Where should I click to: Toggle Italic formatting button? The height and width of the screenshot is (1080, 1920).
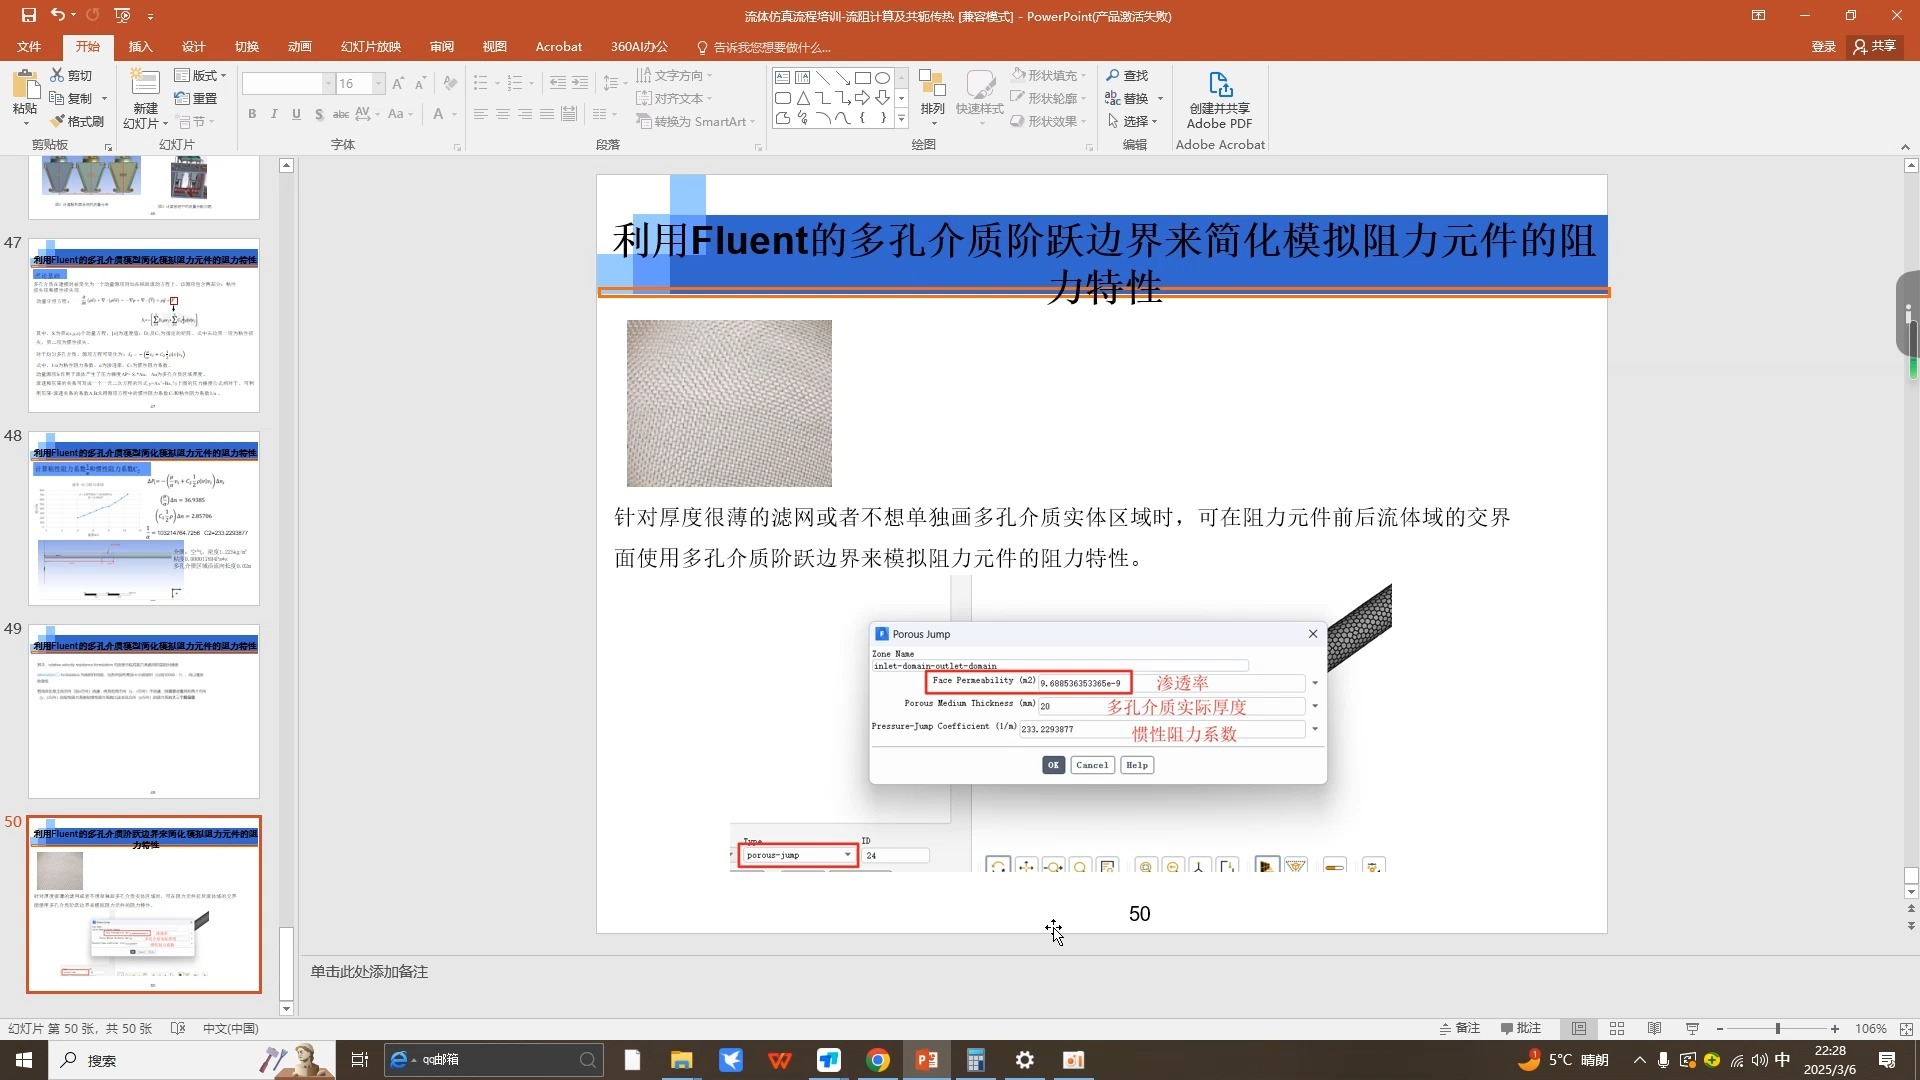(x=274, y=114)
